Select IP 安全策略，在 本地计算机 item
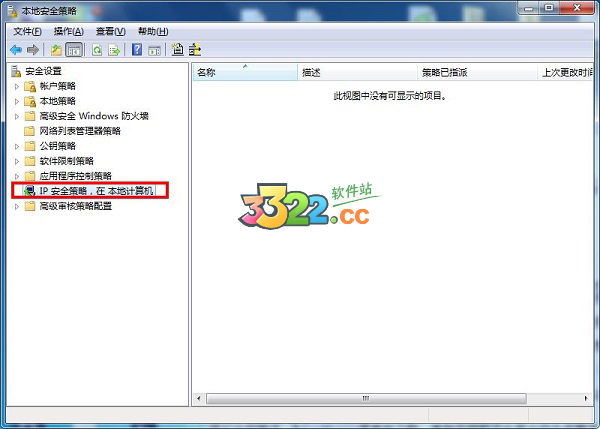Screen dimensions: 600x429 97,190
